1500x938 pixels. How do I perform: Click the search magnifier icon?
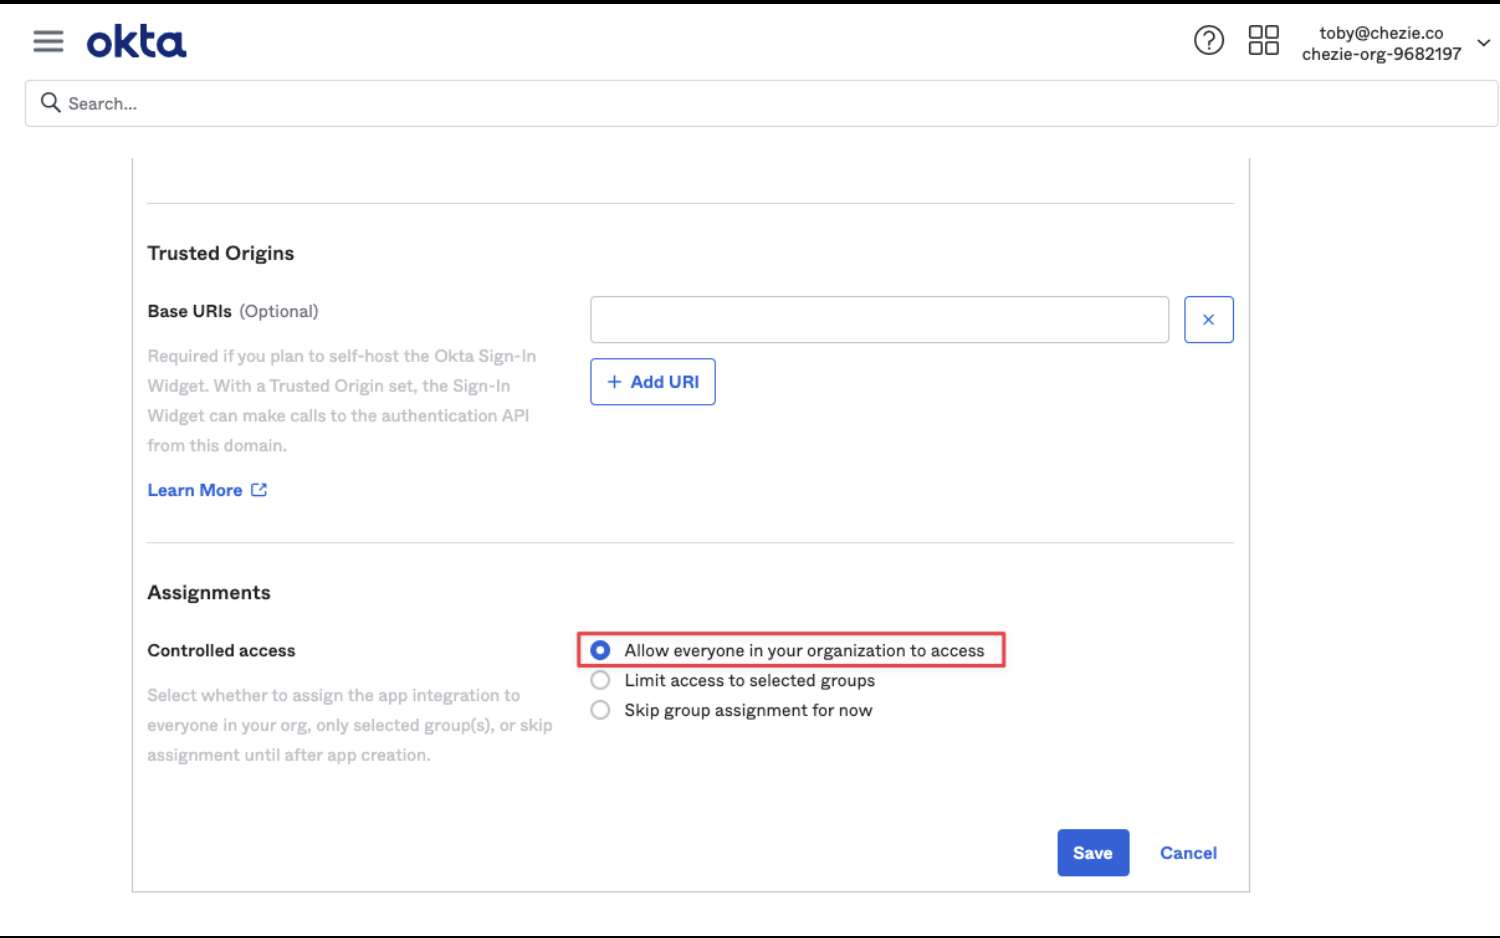[50, 103]
